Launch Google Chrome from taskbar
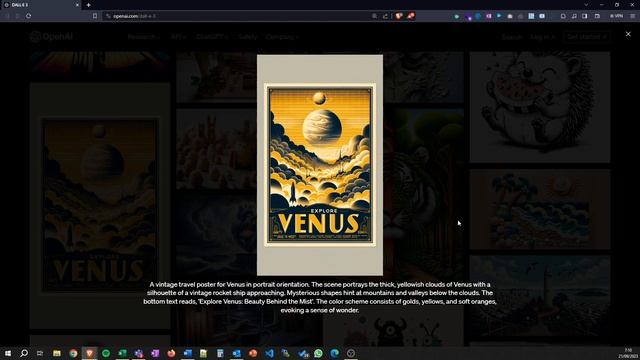Image resolution: width=640 pixels, height=360 pixels. tap(73, 353)
